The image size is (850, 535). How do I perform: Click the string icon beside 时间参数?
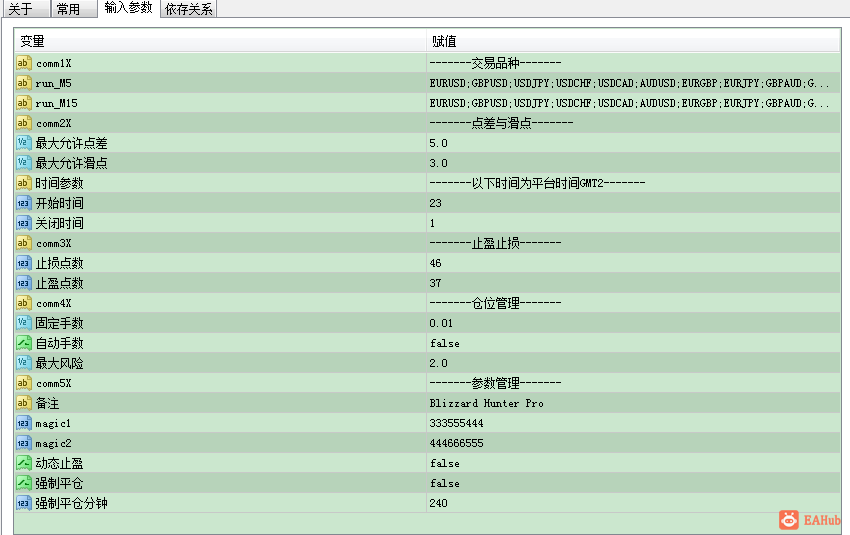pyautogui.click(x=23, y=183)
